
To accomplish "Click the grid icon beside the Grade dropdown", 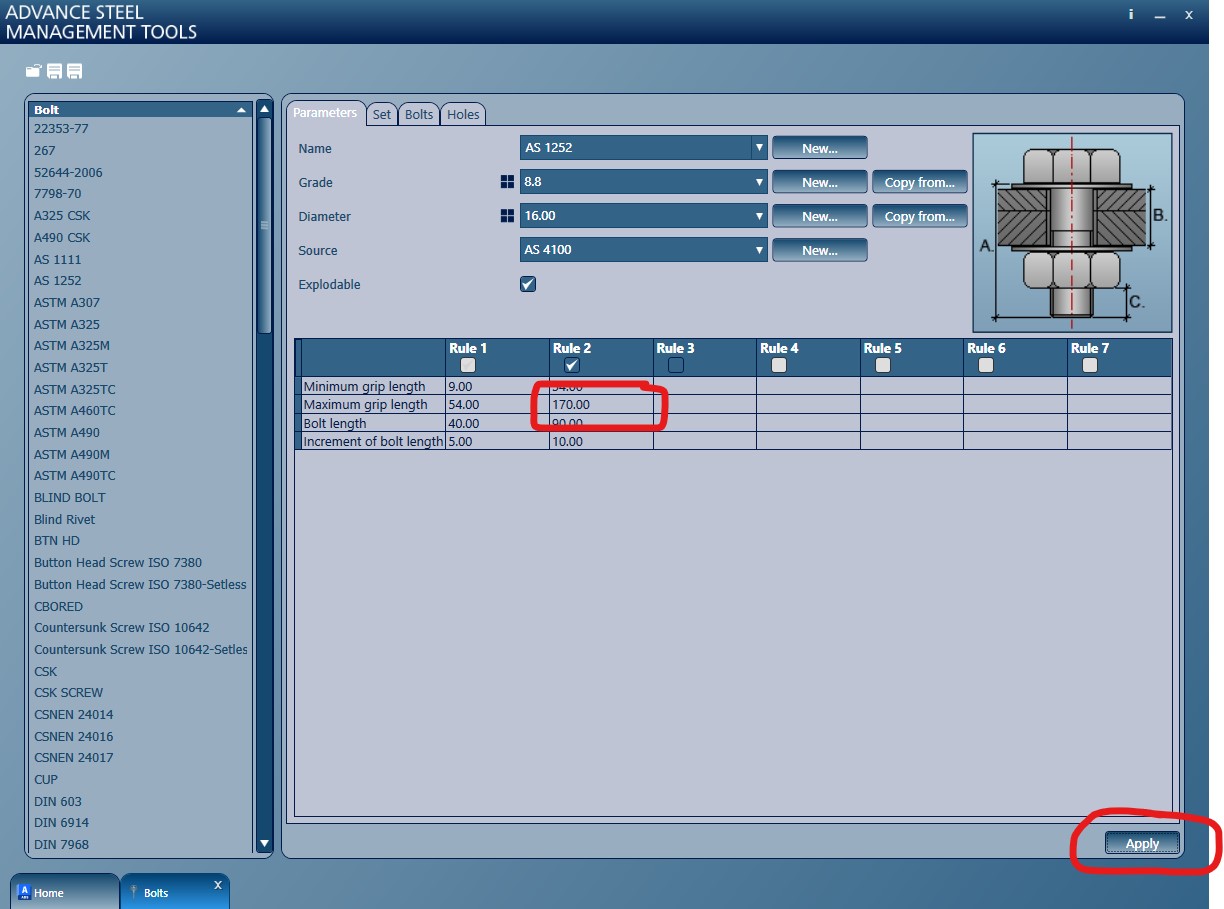I will [507, 182].
